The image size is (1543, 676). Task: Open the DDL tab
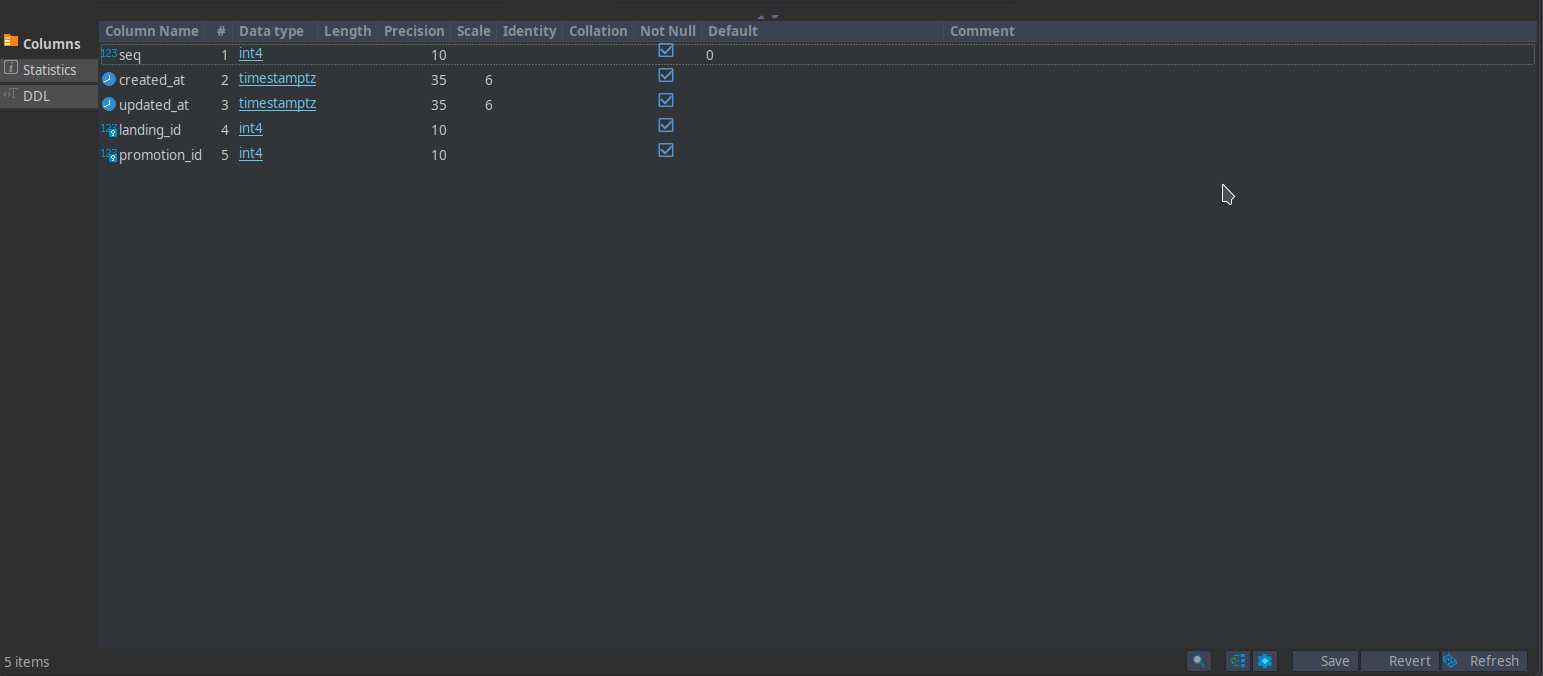point(49,96)
